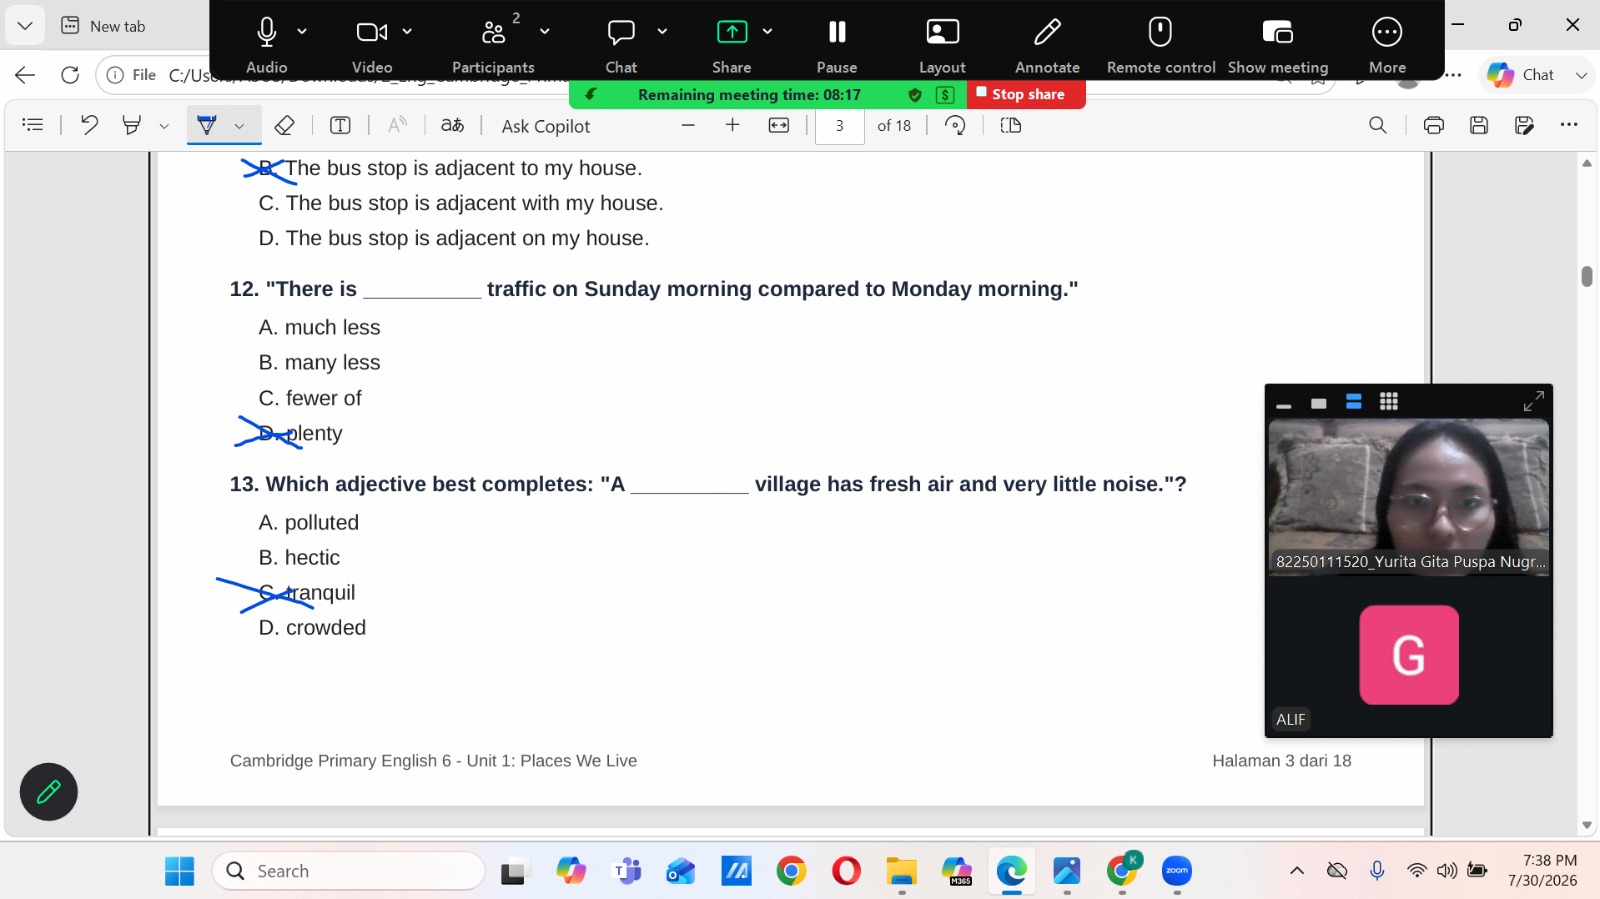The width and height of the screenshot is (1600, 899).
Task: Expand the Chat options arrow
Action: tap(662, 32)
